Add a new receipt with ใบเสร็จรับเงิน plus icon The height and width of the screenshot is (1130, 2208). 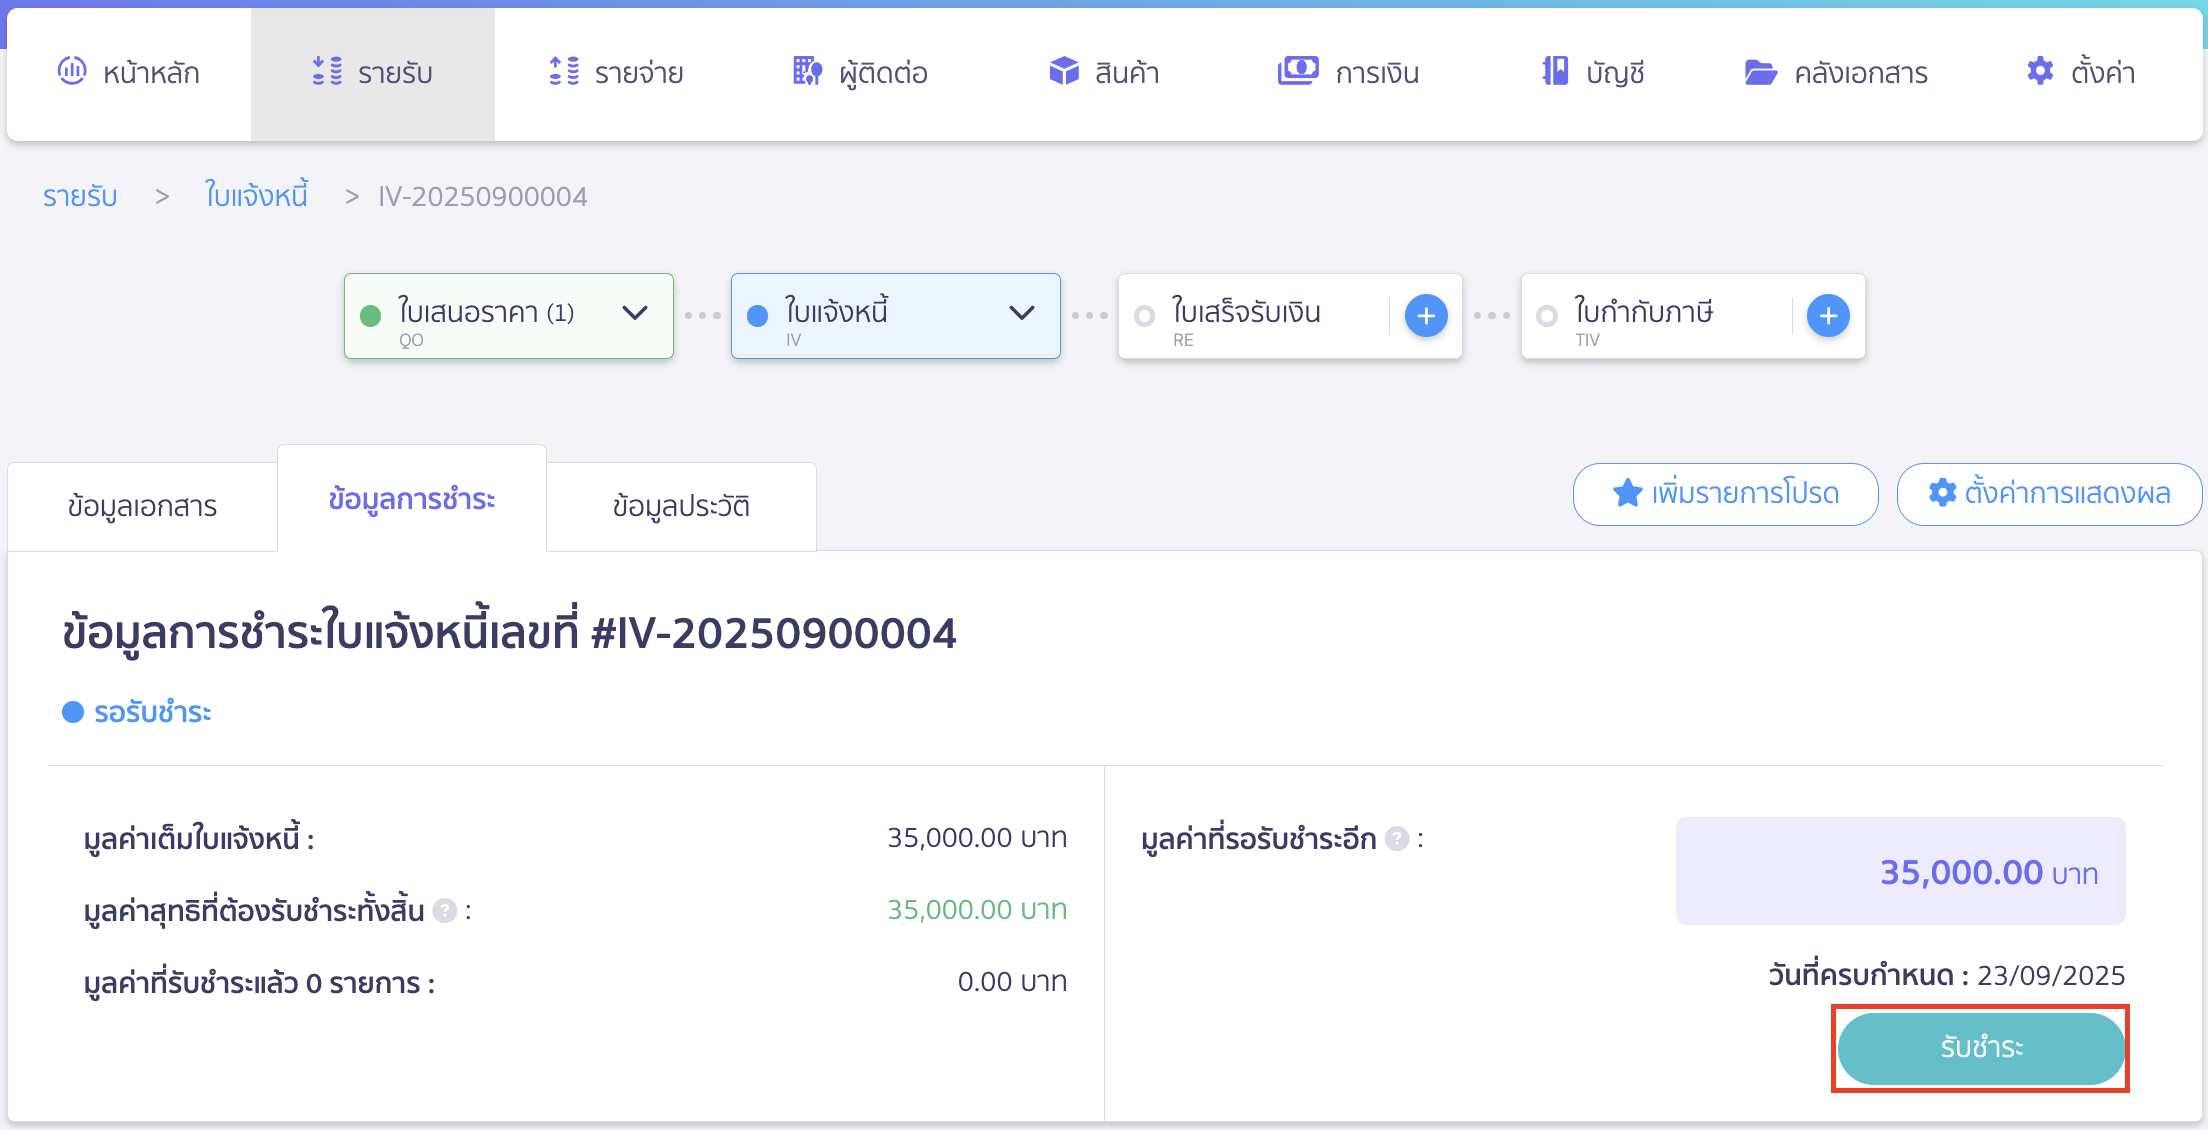(x=1426, y=316)
